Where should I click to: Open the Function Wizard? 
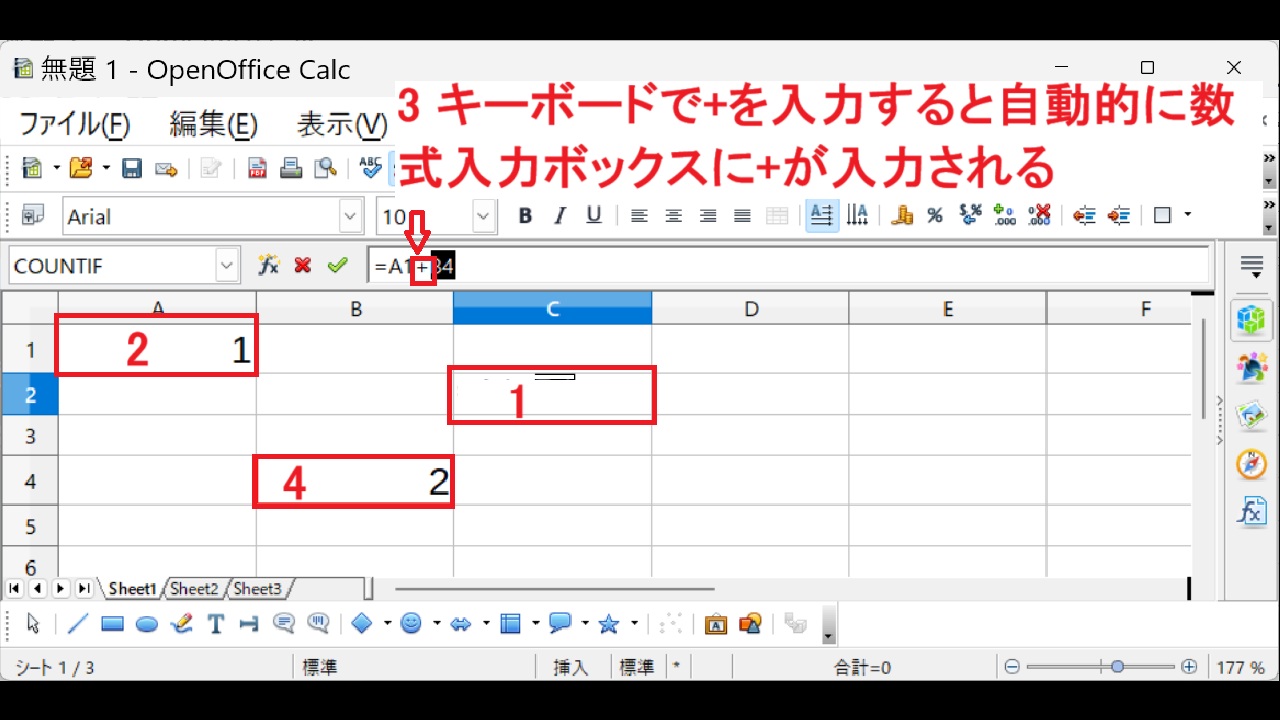[x=268, y=265]
